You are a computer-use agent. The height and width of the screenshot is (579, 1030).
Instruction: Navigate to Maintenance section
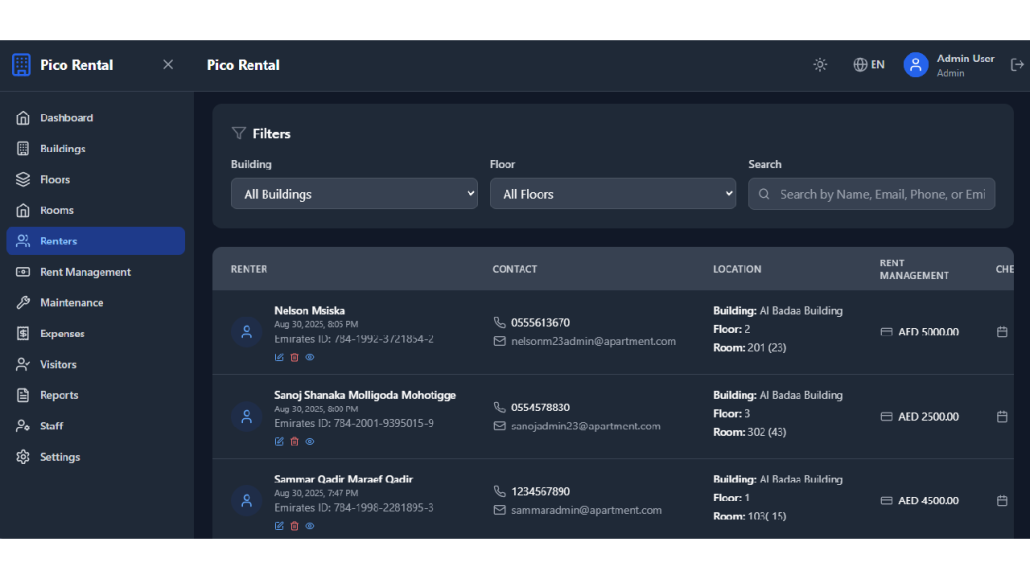(71, 303)
